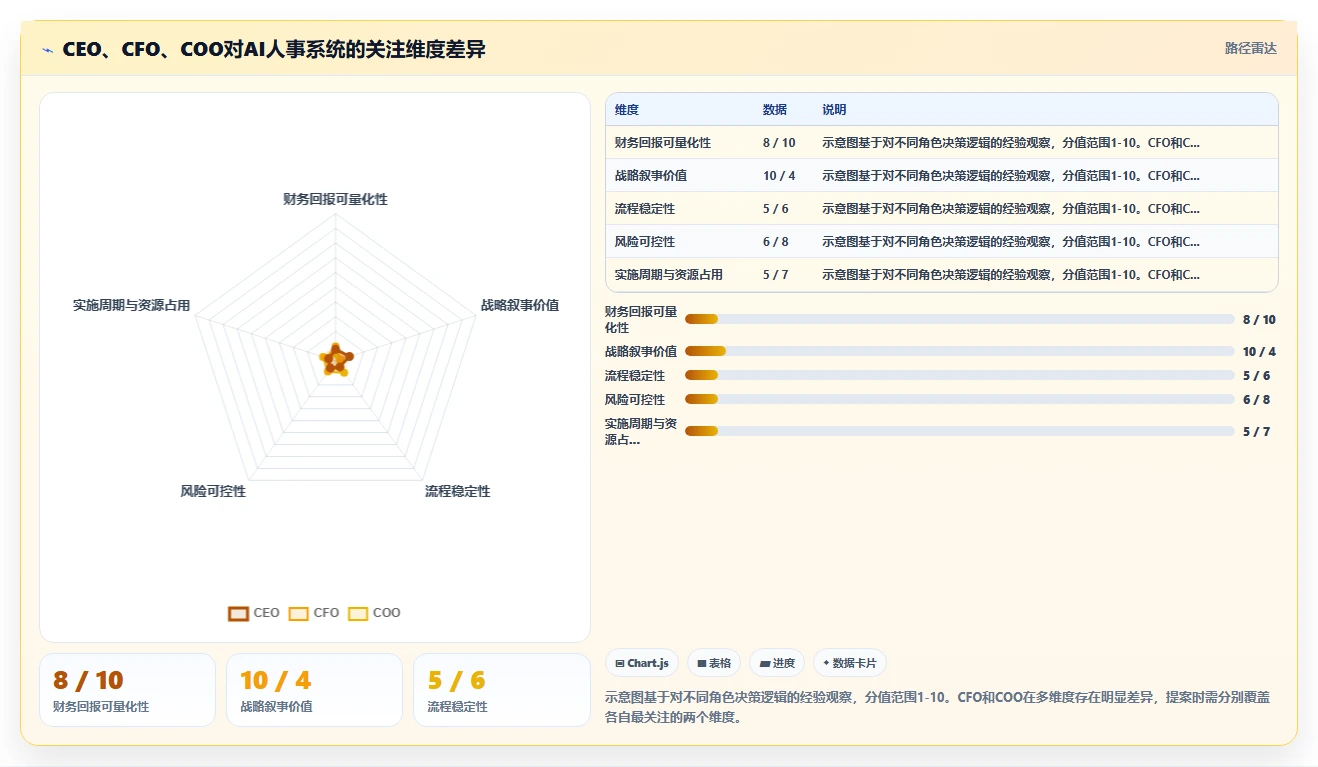Click 流程稳定性 cell in the table
Screen dimensions: 1318x767
(x=645, y=209)
